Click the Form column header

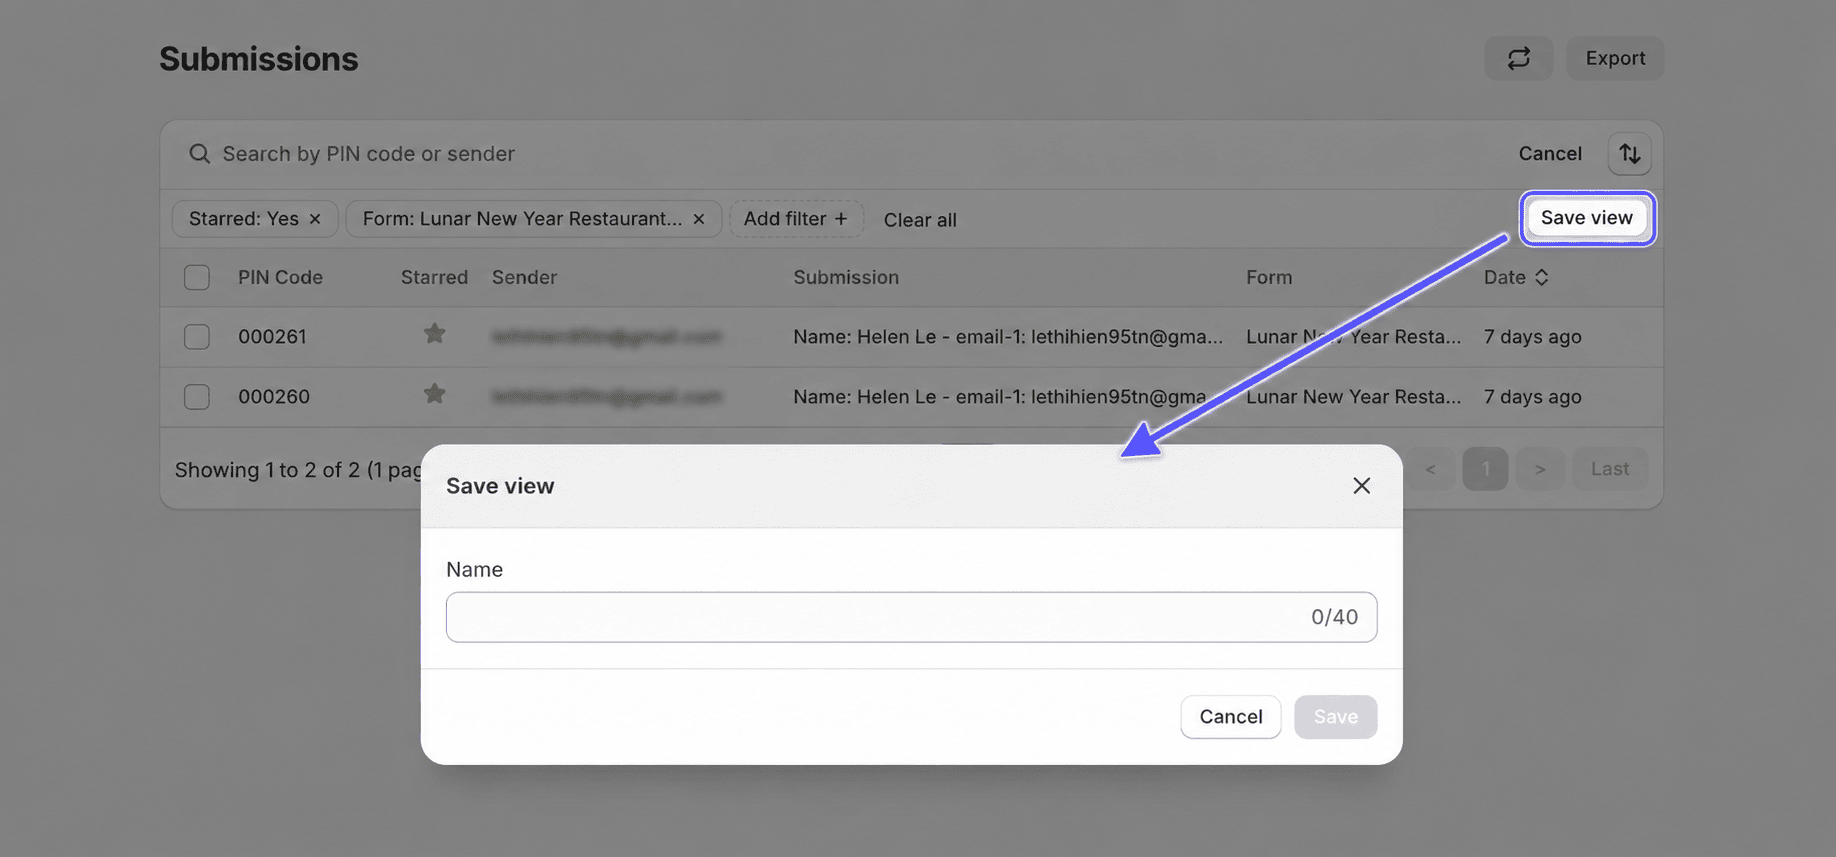[1269, 277]
